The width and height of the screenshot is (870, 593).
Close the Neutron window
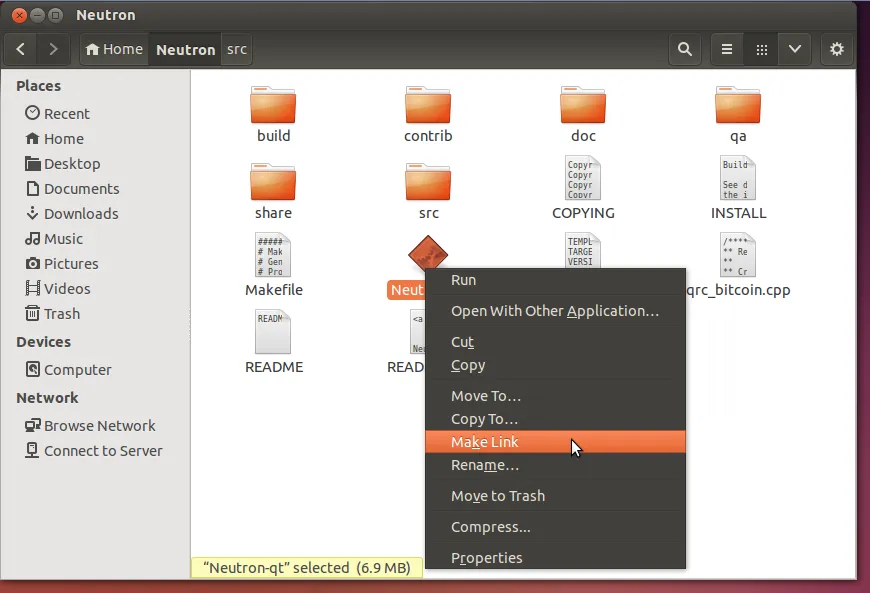tap(19, 15)
